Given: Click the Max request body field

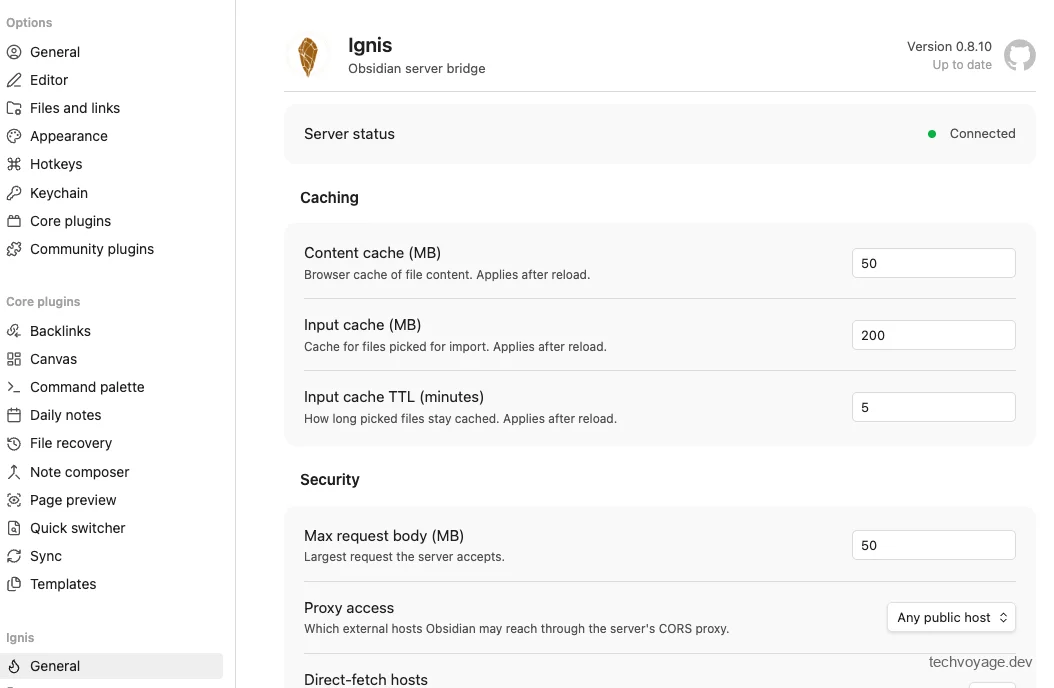Looking at the screenshot, I should (934, 545).
